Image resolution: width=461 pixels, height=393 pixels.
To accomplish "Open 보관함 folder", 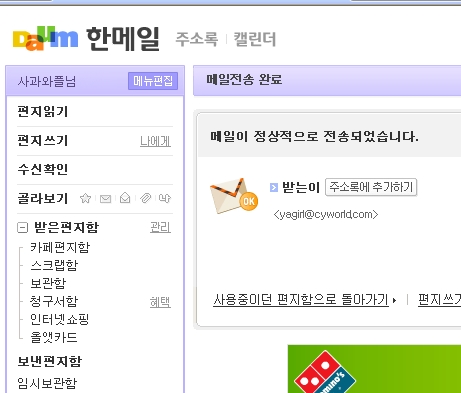I will (x=48, y=283).
